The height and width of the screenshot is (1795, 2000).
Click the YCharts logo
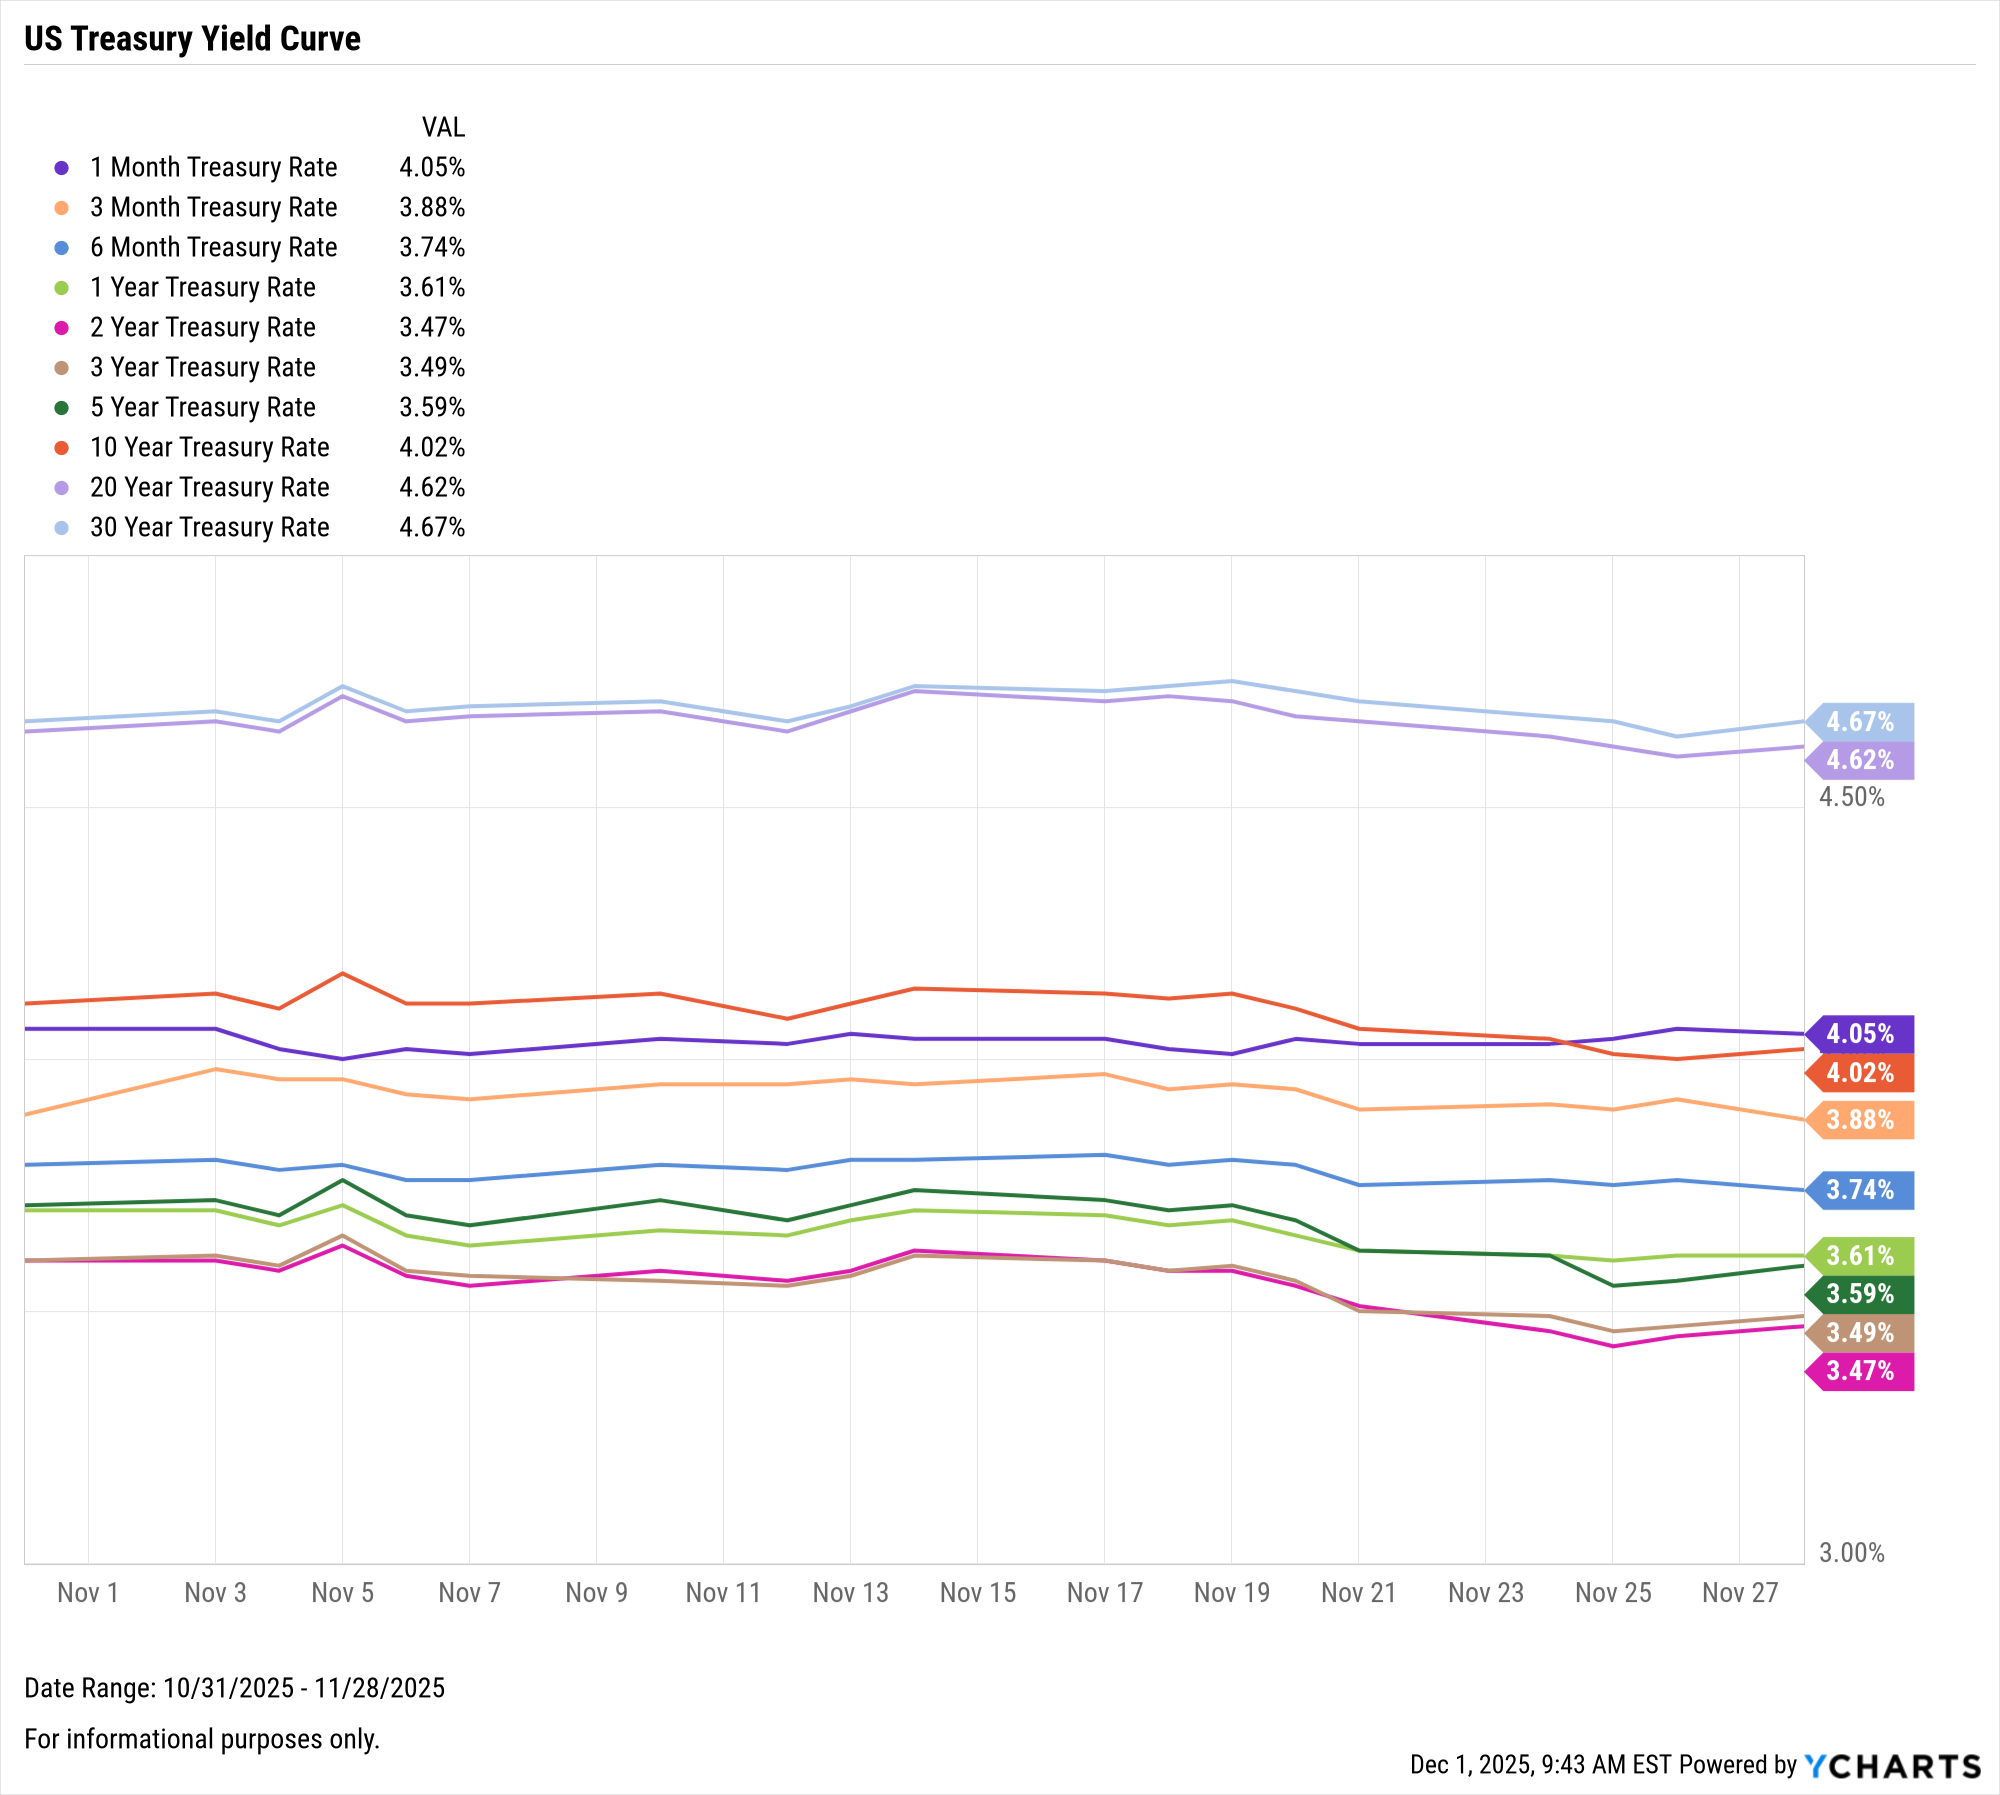[1892, 1766]
